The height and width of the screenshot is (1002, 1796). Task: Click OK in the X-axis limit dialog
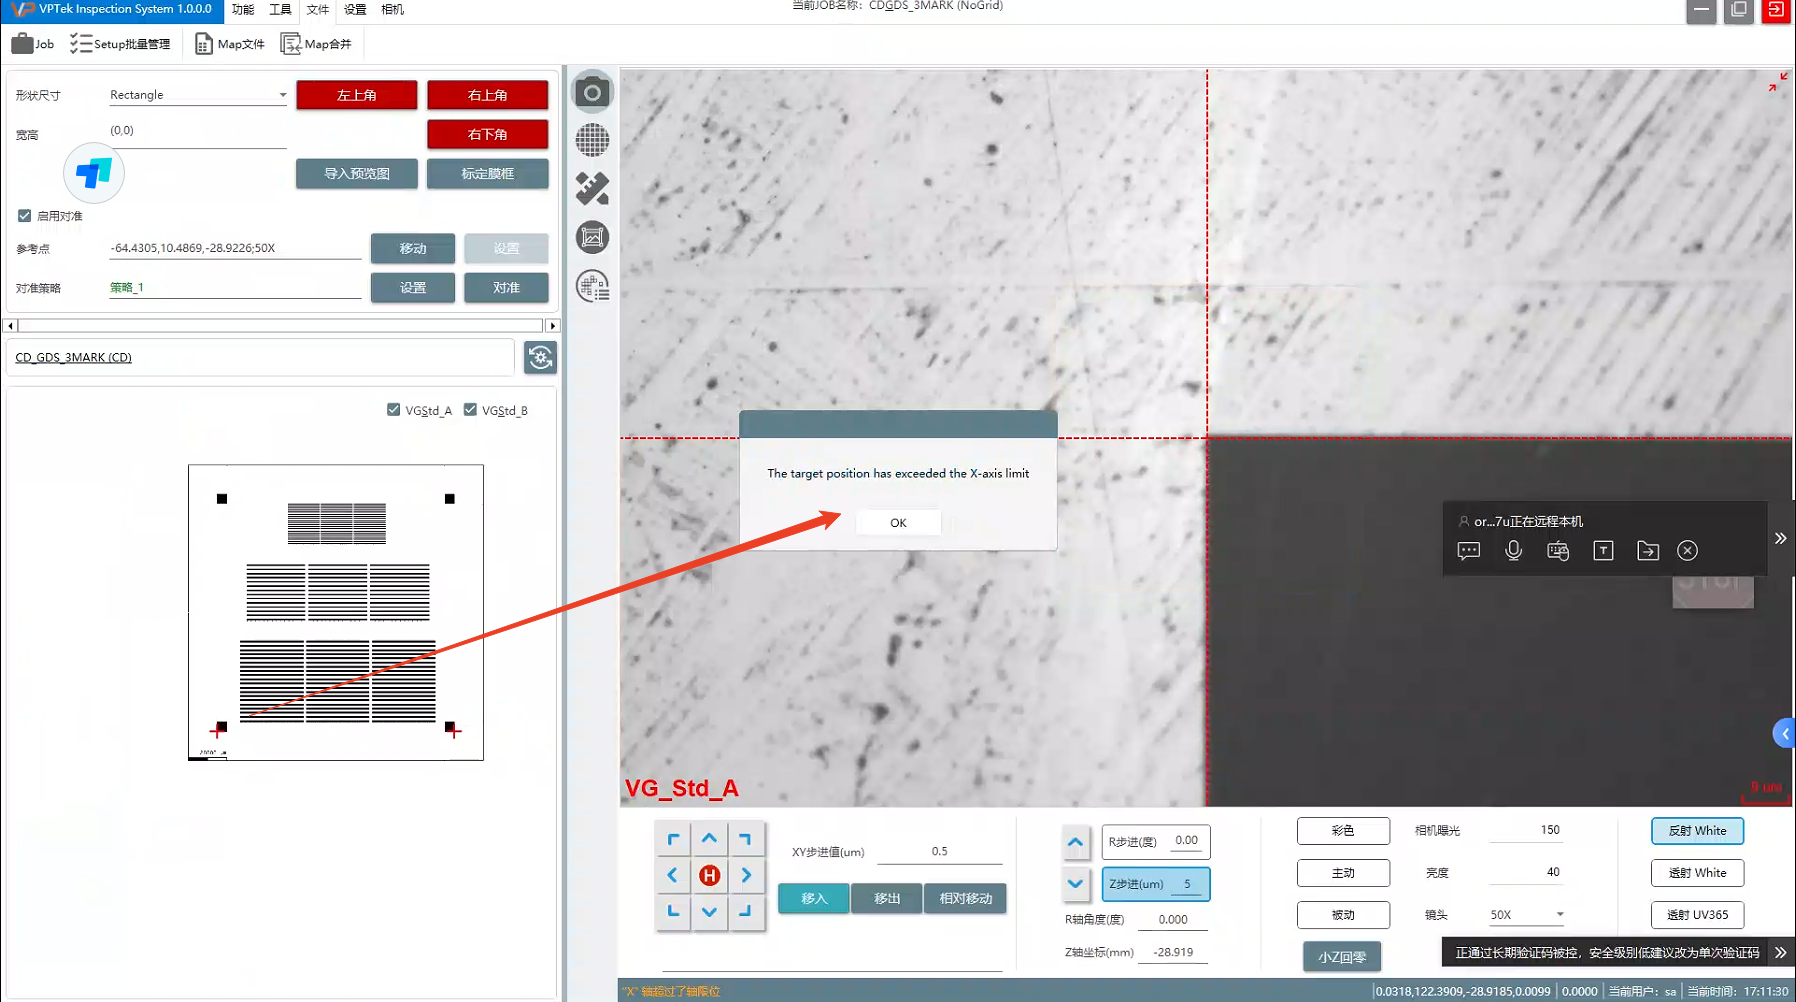[898, 523]
